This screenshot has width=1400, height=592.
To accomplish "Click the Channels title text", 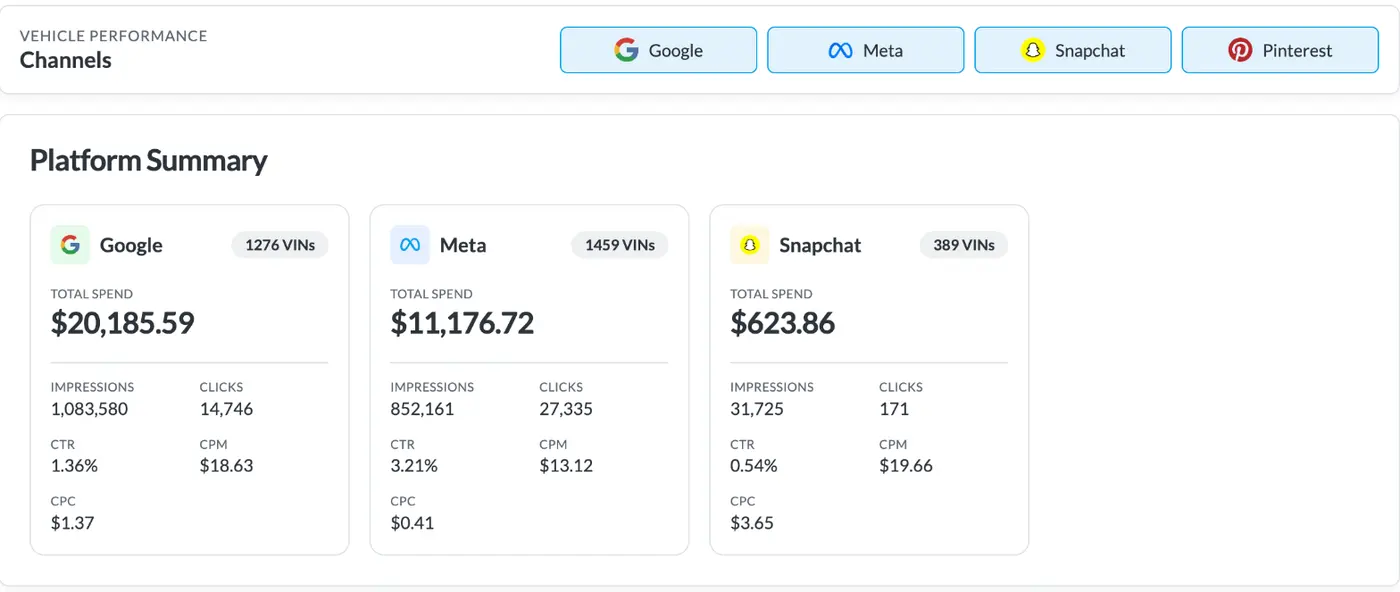I will (66, 60).
